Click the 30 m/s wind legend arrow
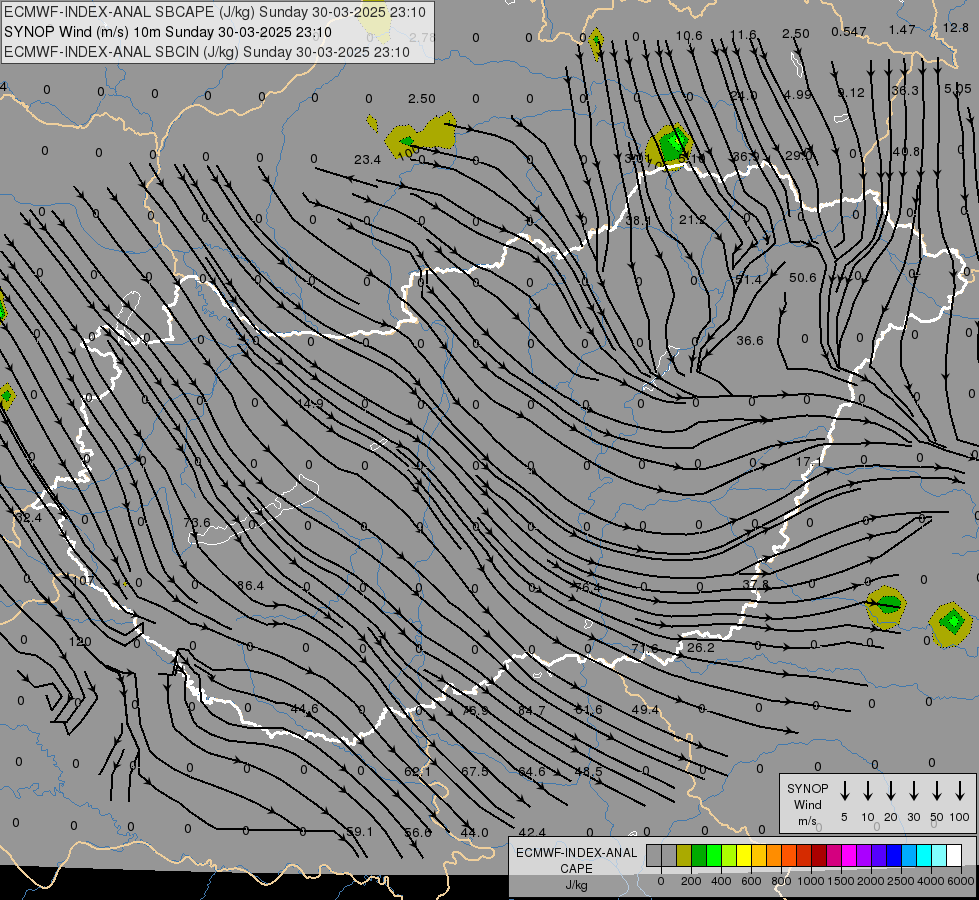This screenshot has height=900, width=979. pos(913,791)
